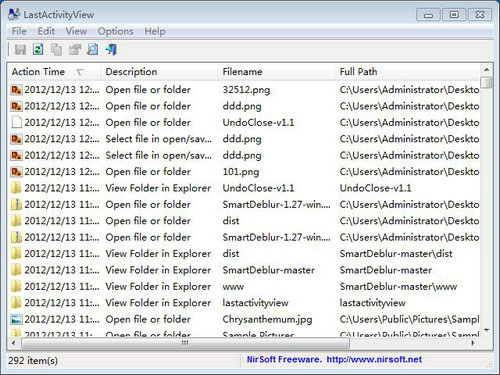Click the Copy Selected Items icon
Image resolution: width=500 pixels, height=375 pixels.
[56, 50]
